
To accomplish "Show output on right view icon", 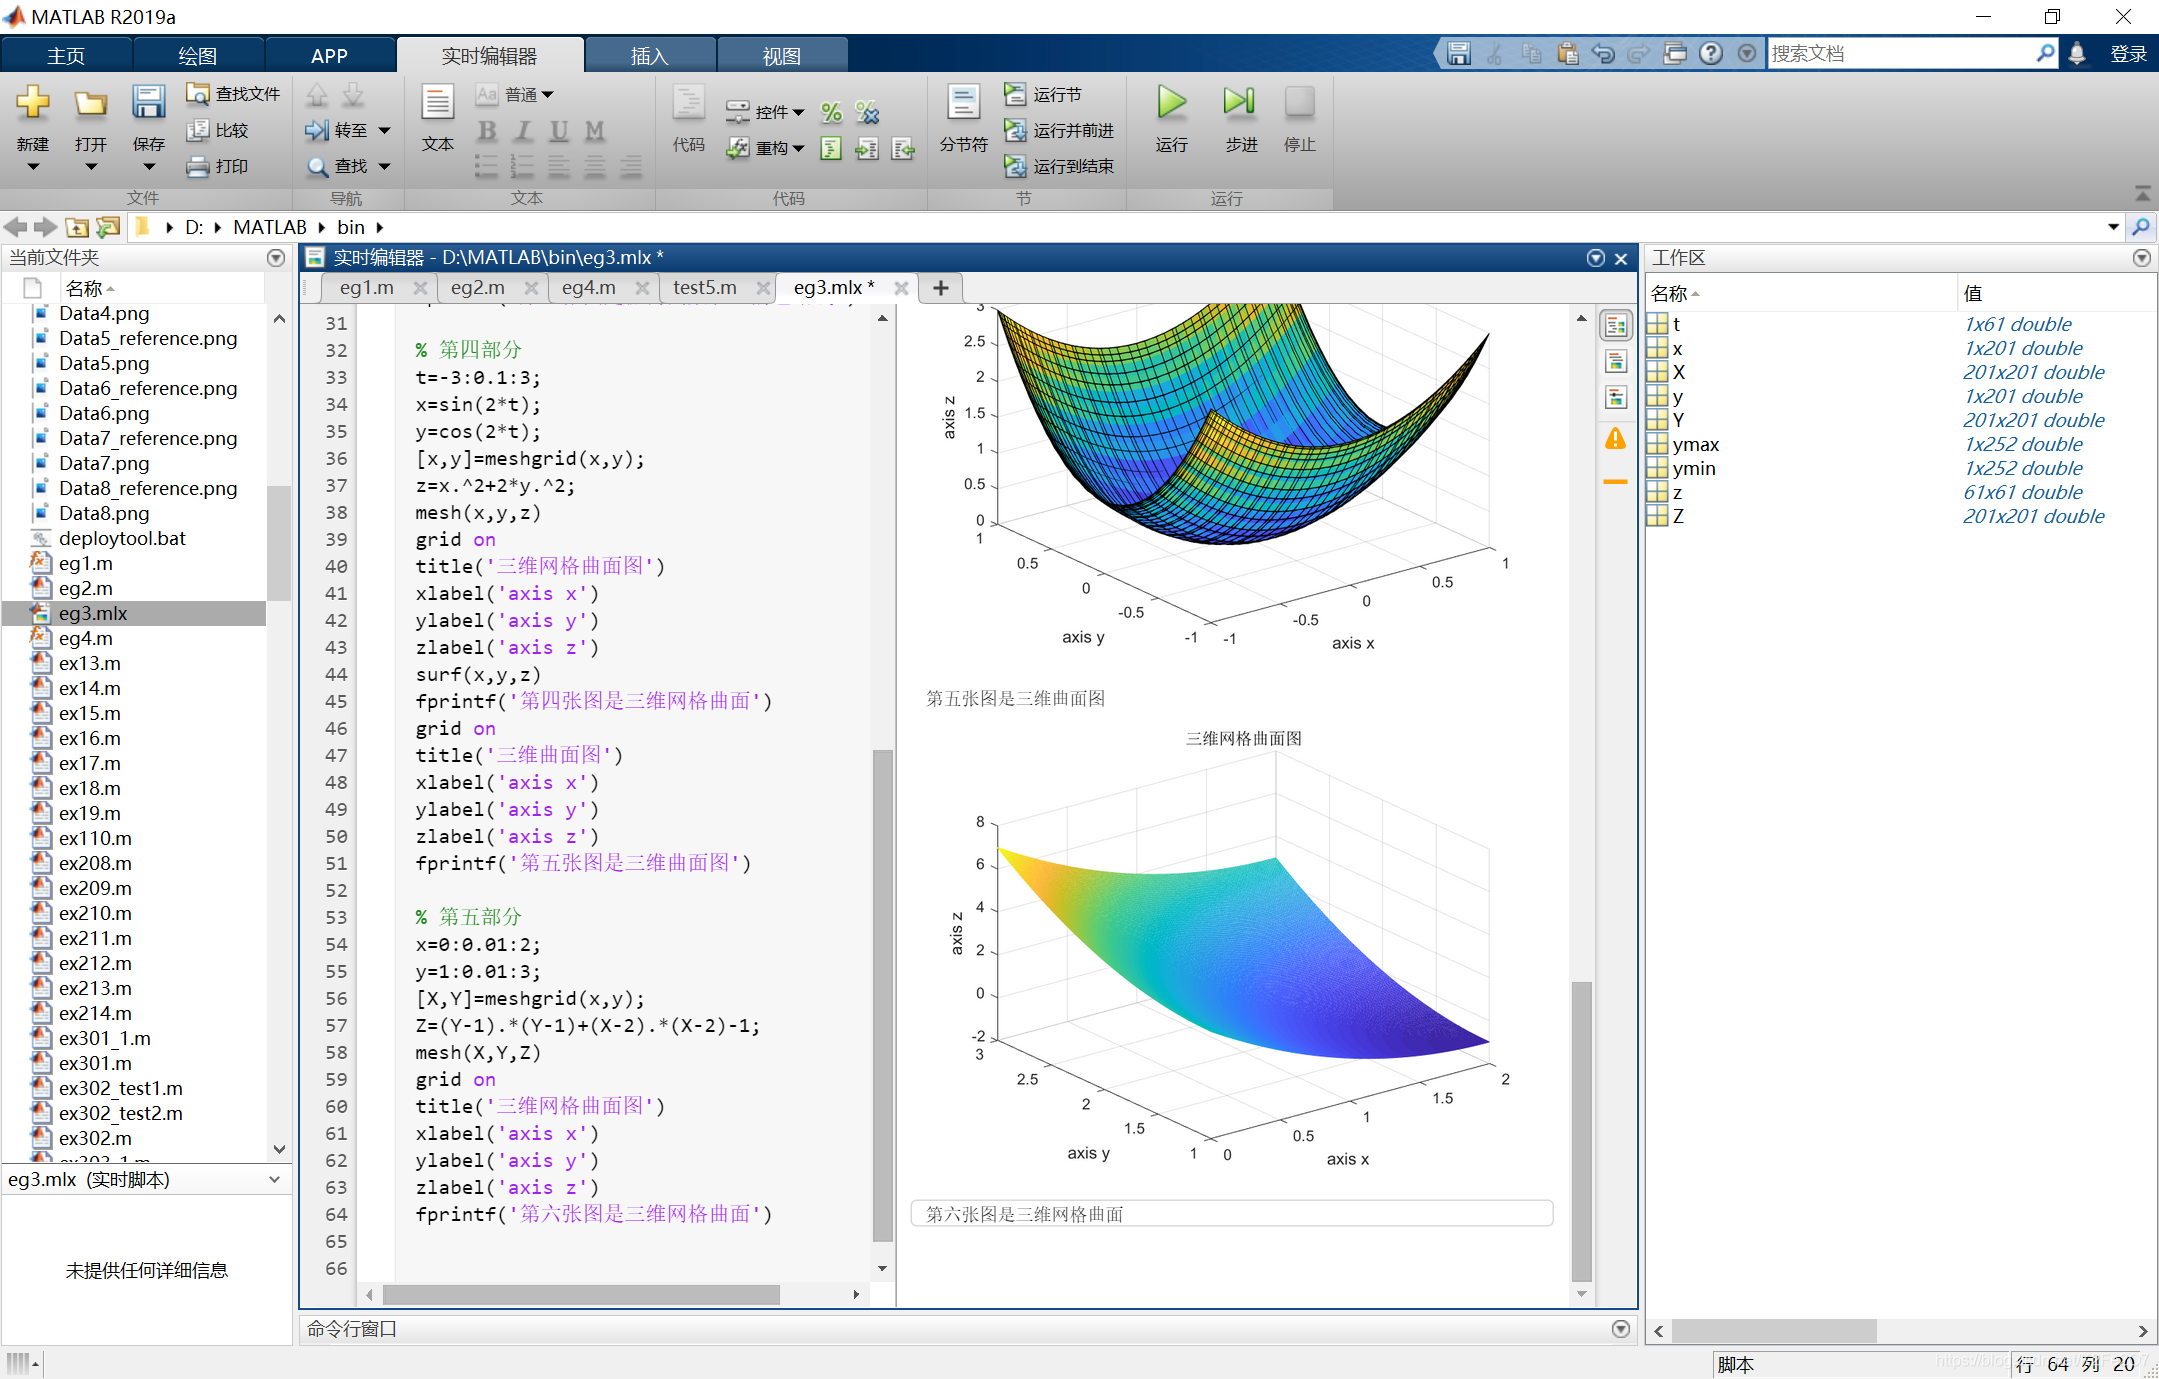I will 1615,325.
